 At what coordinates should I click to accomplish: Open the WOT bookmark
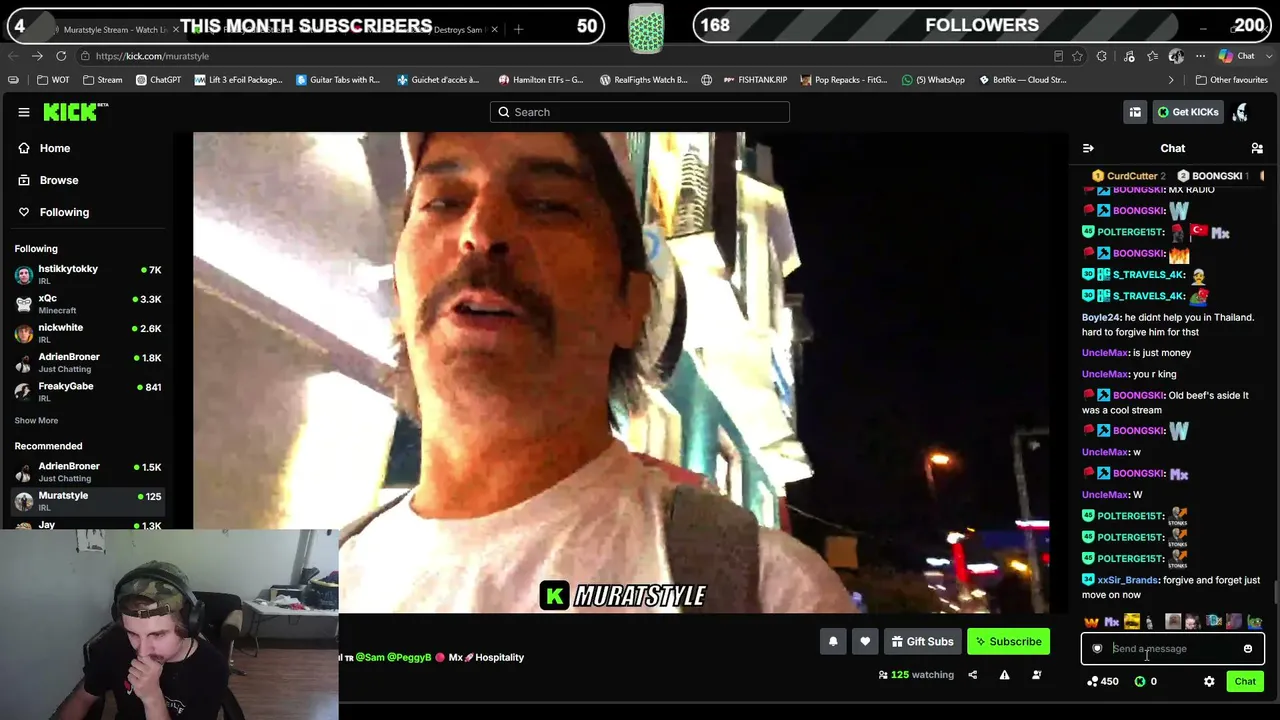tap(53, 80)
